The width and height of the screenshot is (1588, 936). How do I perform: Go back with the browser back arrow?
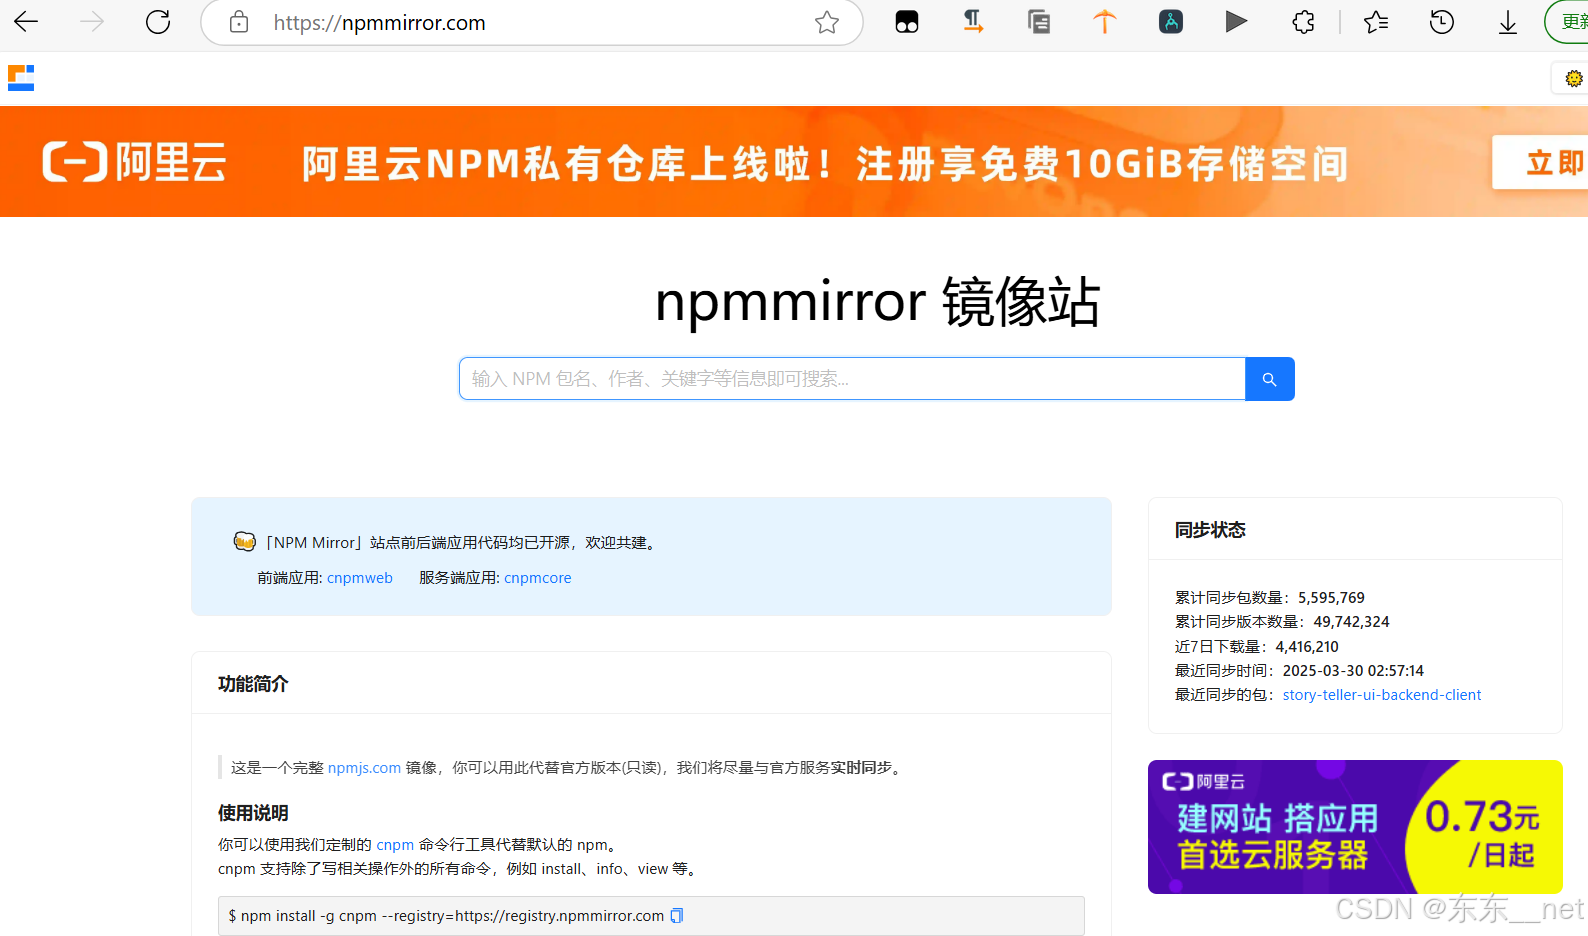coord(26,22)
